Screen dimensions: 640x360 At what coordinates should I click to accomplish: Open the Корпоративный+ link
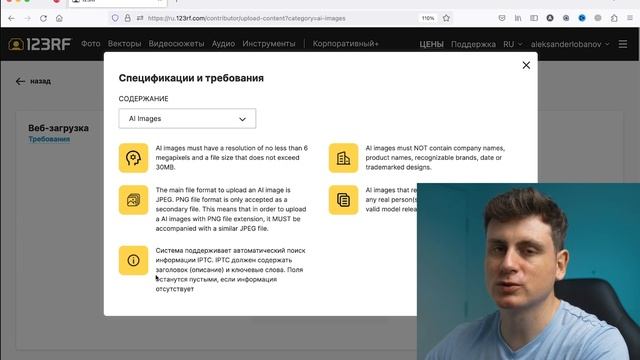pos(346,44)
